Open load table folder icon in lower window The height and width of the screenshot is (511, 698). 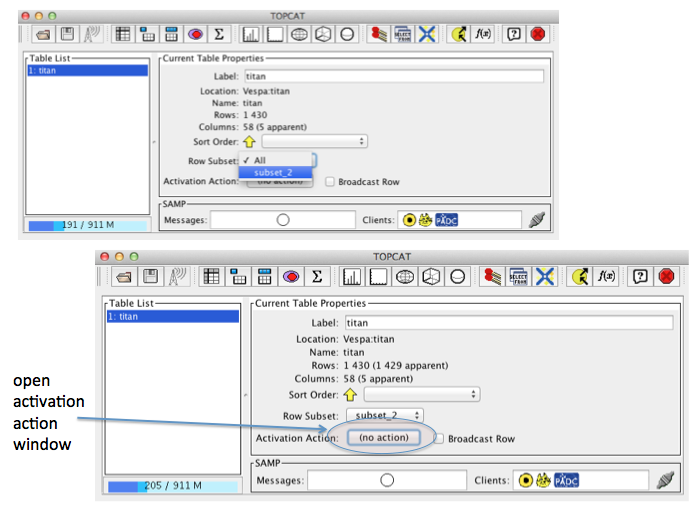pos(124,277)
